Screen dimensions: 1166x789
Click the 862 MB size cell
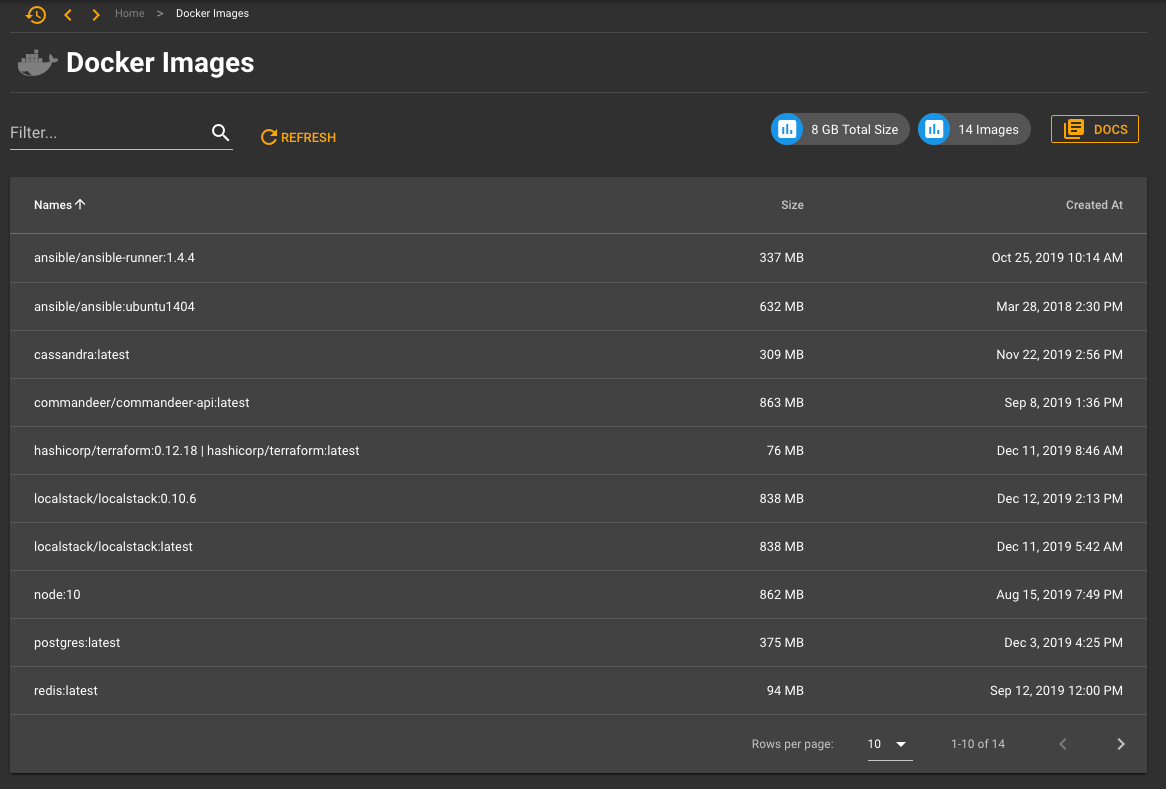coord(782,595)
